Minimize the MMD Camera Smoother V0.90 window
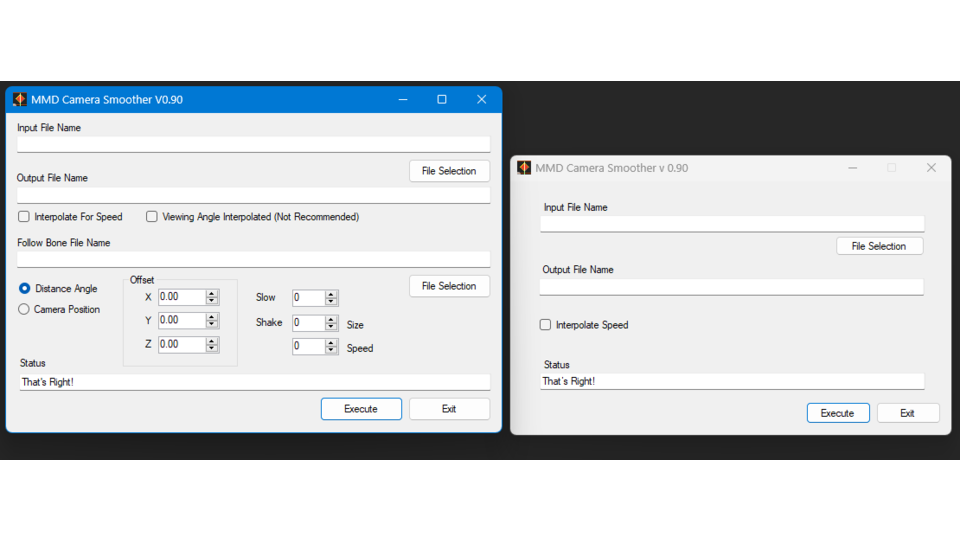Viewport: 960px width, 540px height. [x=403, y=99]
